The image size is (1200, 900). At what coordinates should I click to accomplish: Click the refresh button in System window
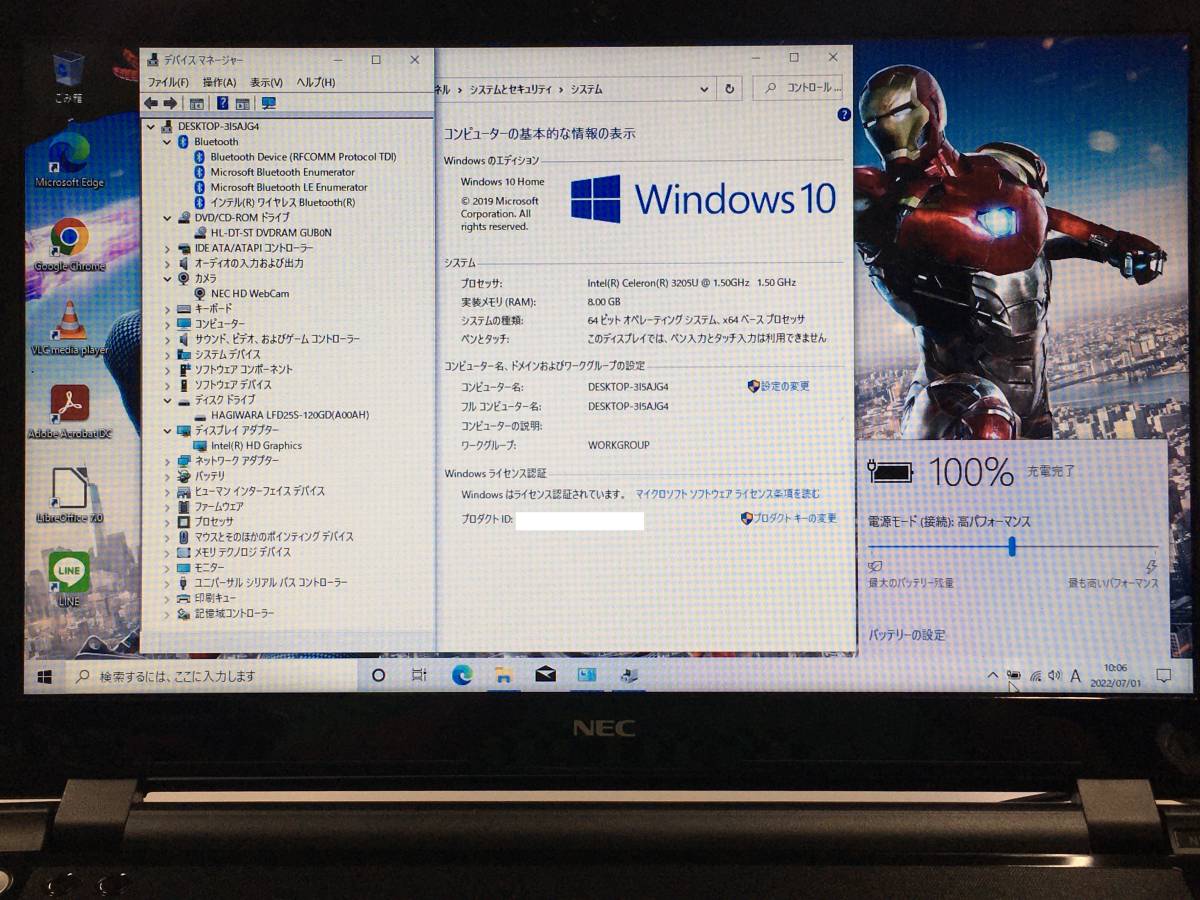click(730, 88)
